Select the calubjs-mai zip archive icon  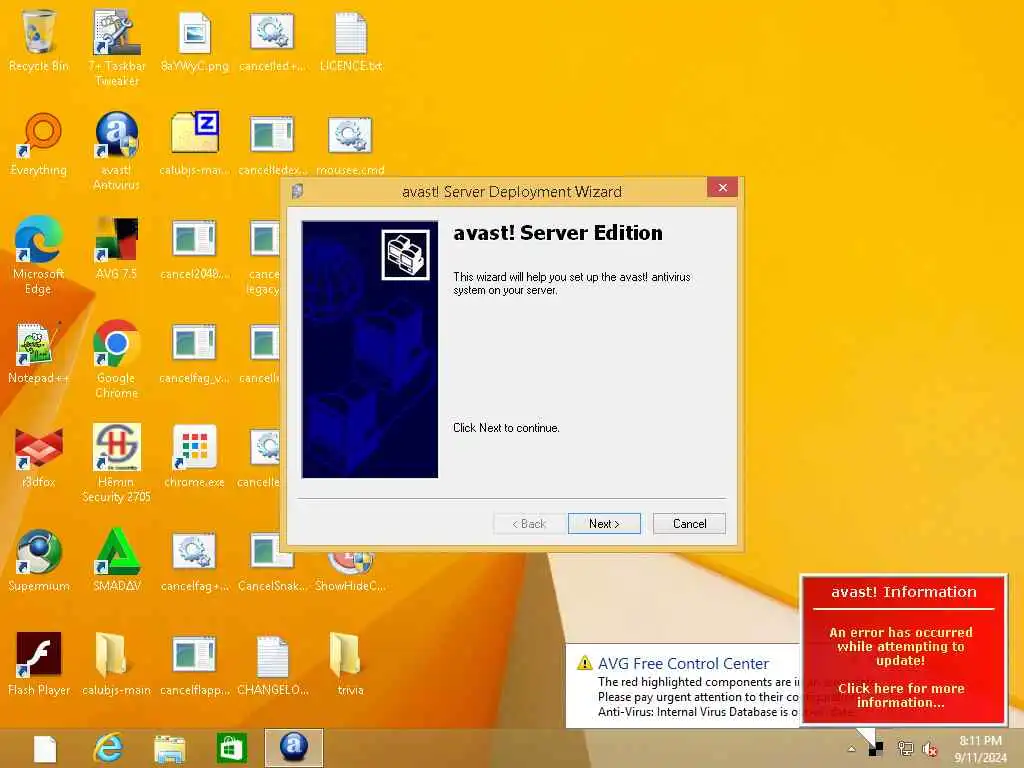(x=195, y=144)
